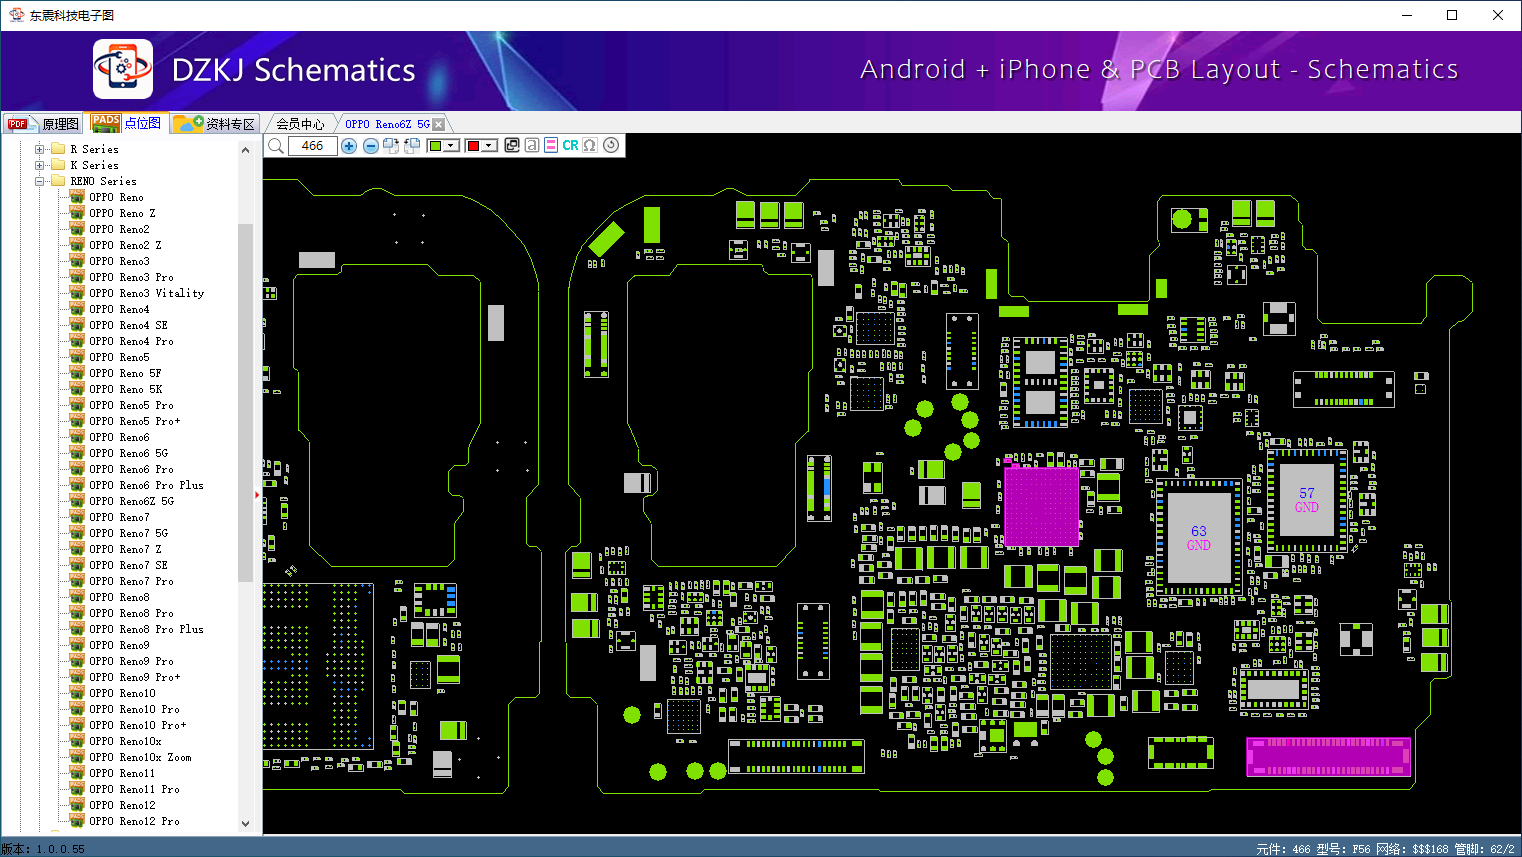Image resolution: width=1522 pixels, height=857 pixels.
Task: Open OPPO Reno8 Pro Plus layout
Action: point(146,629)
